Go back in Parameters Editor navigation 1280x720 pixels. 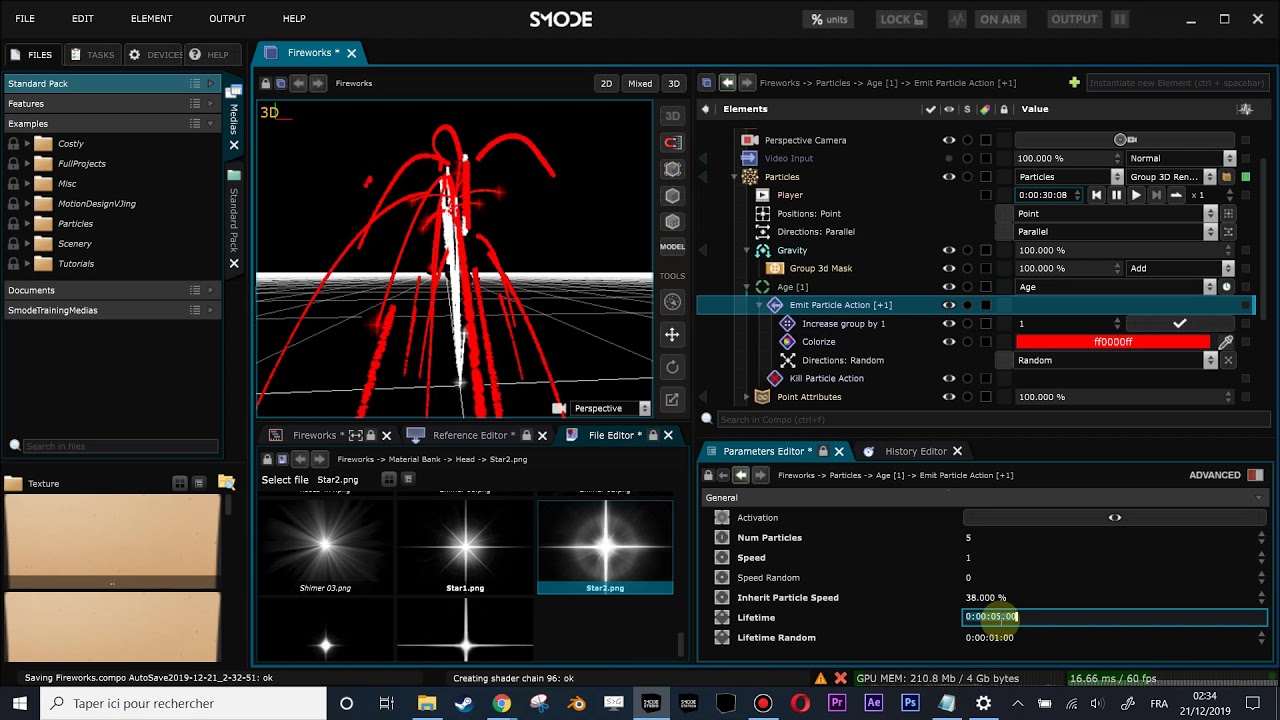pos(741,475)
